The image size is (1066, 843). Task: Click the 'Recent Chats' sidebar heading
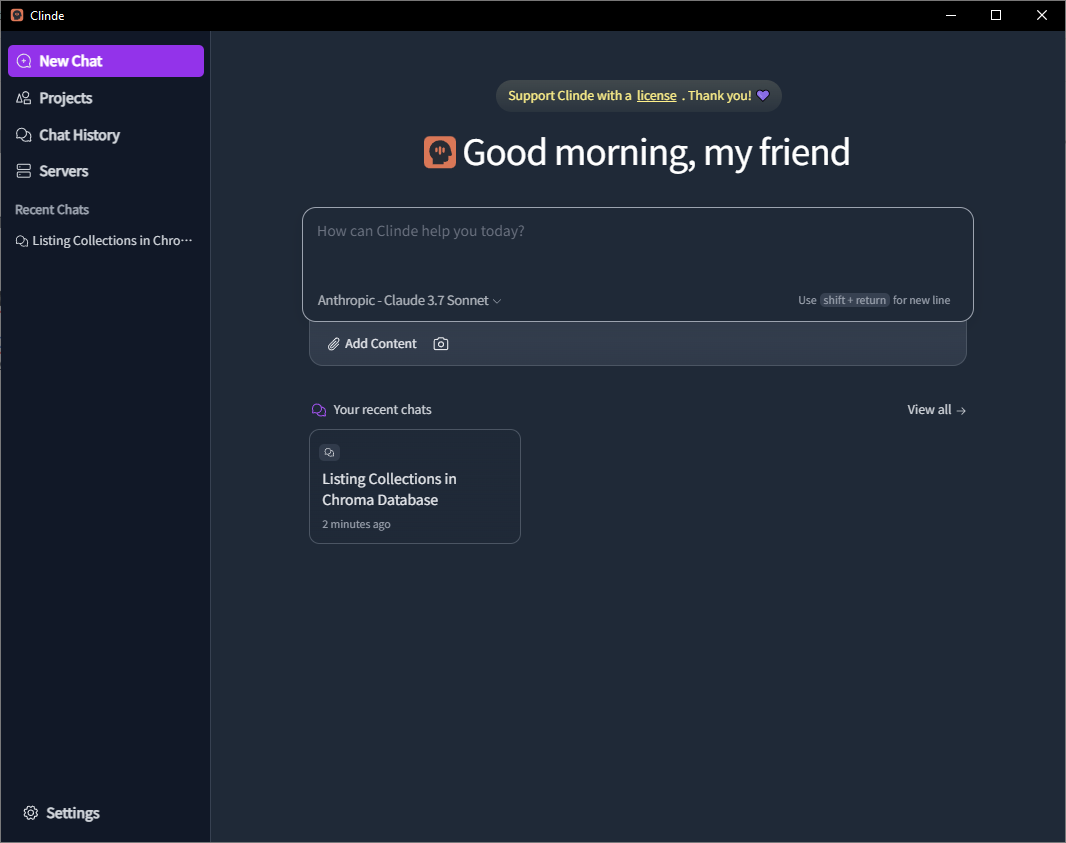[x=52, y=209]
